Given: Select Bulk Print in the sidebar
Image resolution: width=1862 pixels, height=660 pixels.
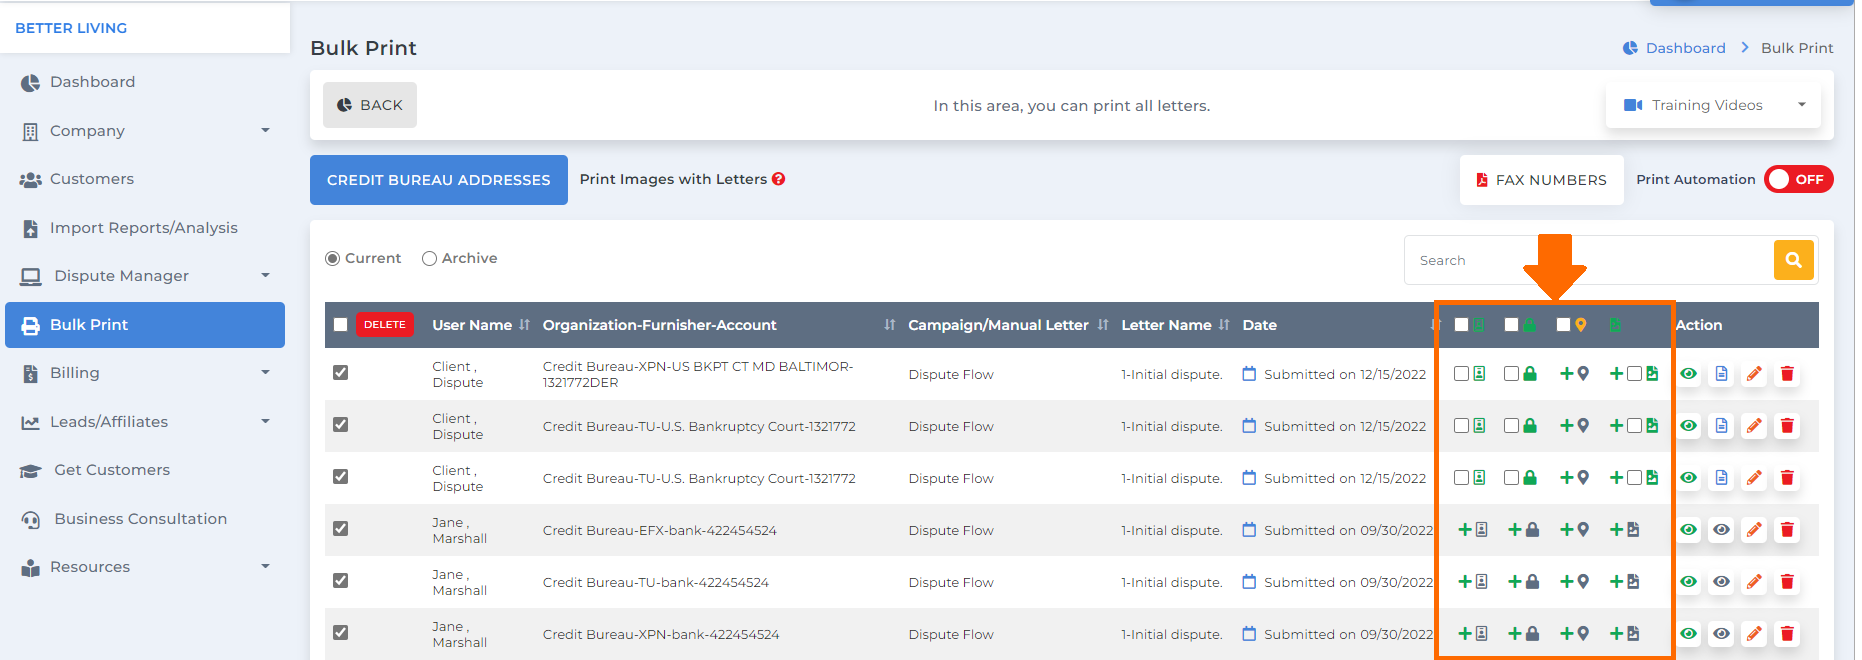Looking at the screenshot, I should [145, 325].
